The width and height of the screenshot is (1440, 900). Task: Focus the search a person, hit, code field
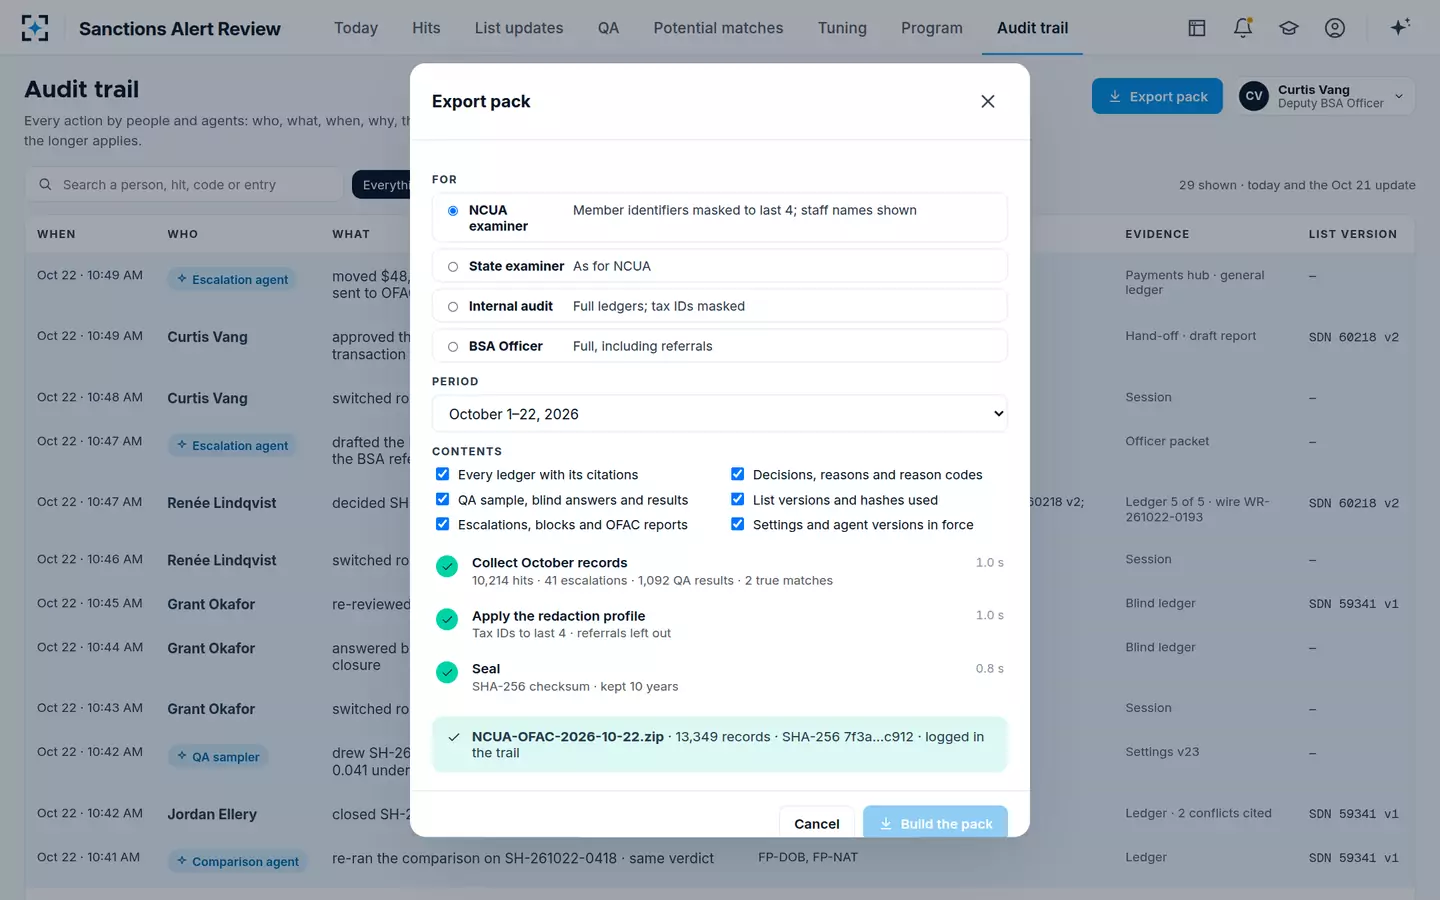[184, 185]
